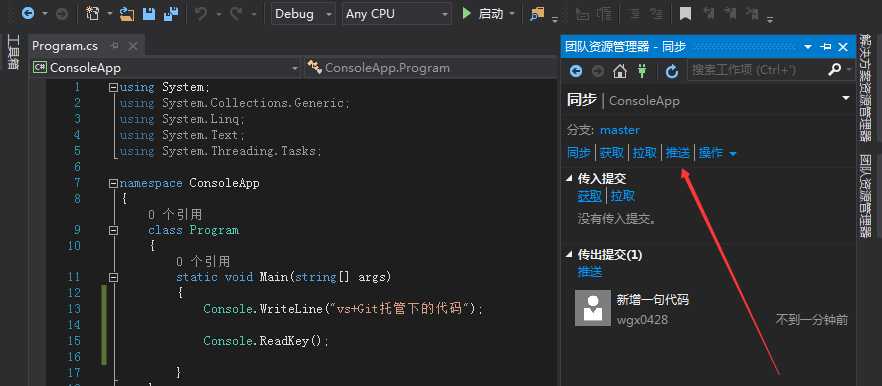The image size is (882, 386).
Task: Open the 操作 actions dropdown
Action: point(717,152)
